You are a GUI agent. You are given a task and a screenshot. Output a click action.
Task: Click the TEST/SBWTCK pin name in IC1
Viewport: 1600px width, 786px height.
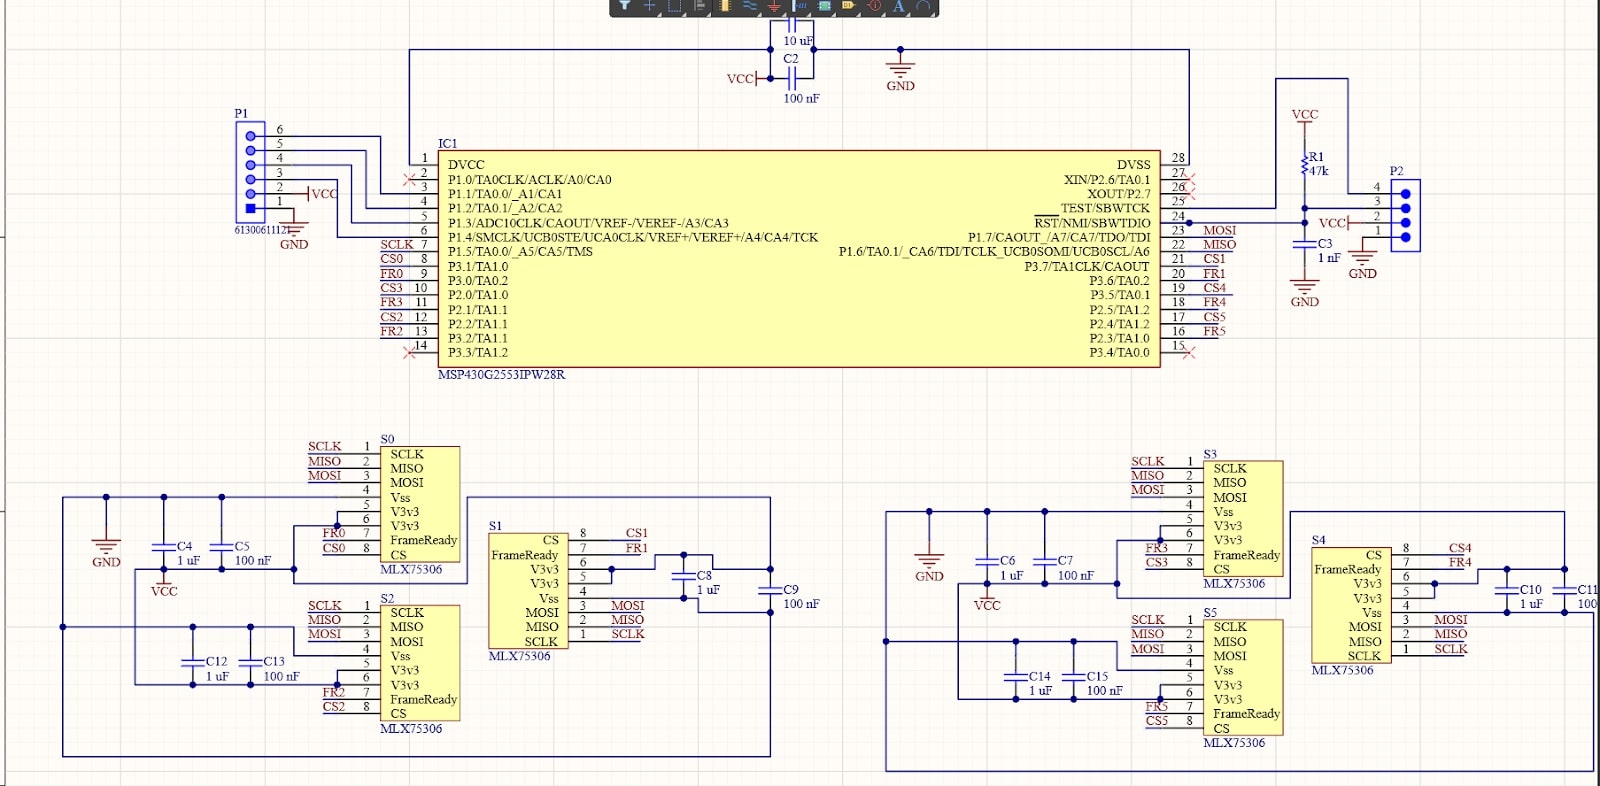(x=1105, y=208)
